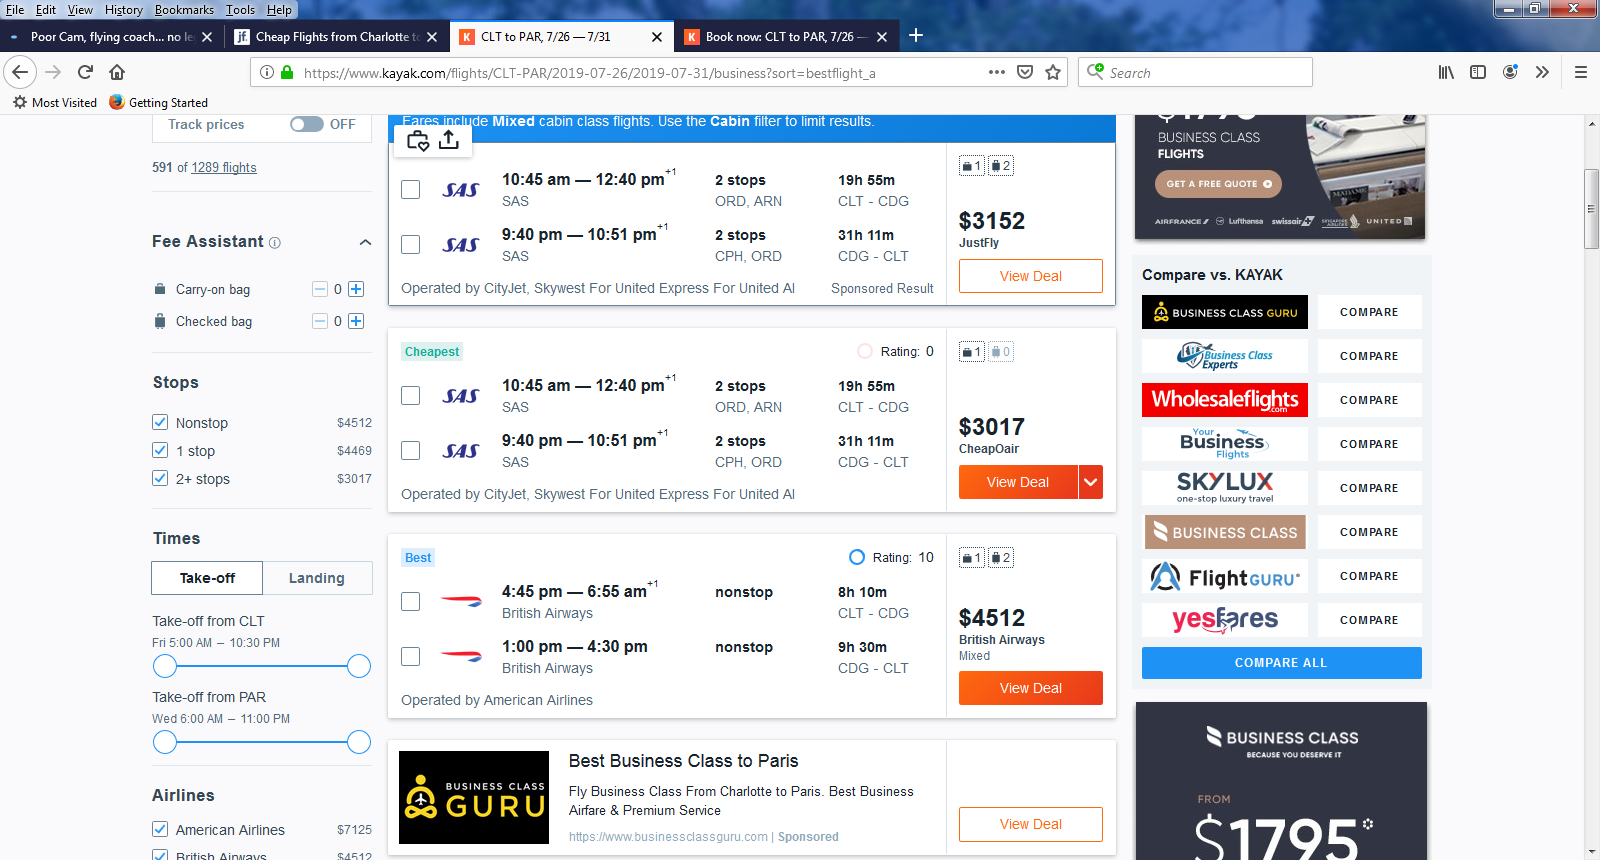Save page to Pocket
Image resolution: width=1600 pixels, height=860 pixels.
(1025, 72)
